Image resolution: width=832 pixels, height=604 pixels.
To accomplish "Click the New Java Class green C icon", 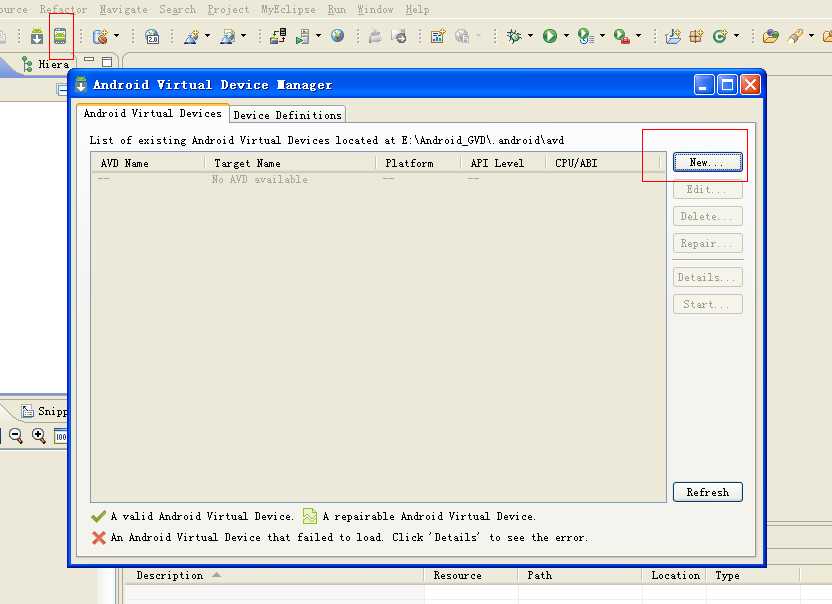I will click(x=720, y=36).
